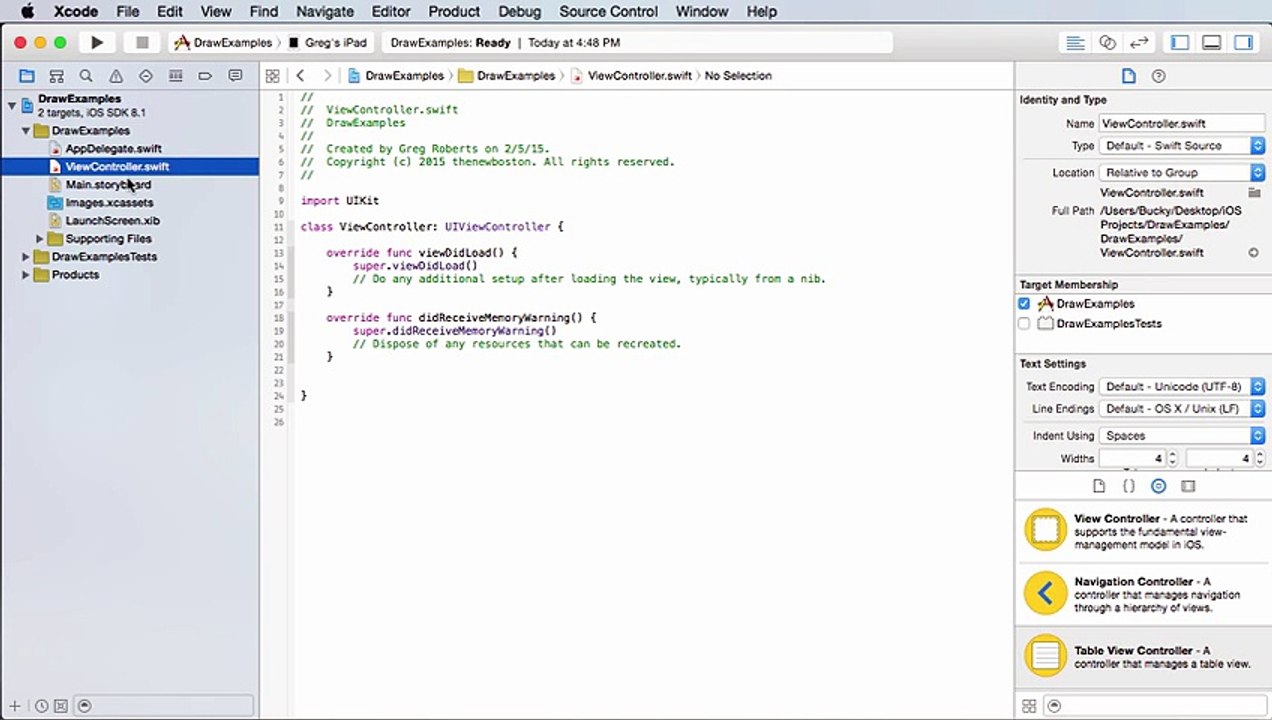
Task: Open the Product menu
Action: [454, 12]
